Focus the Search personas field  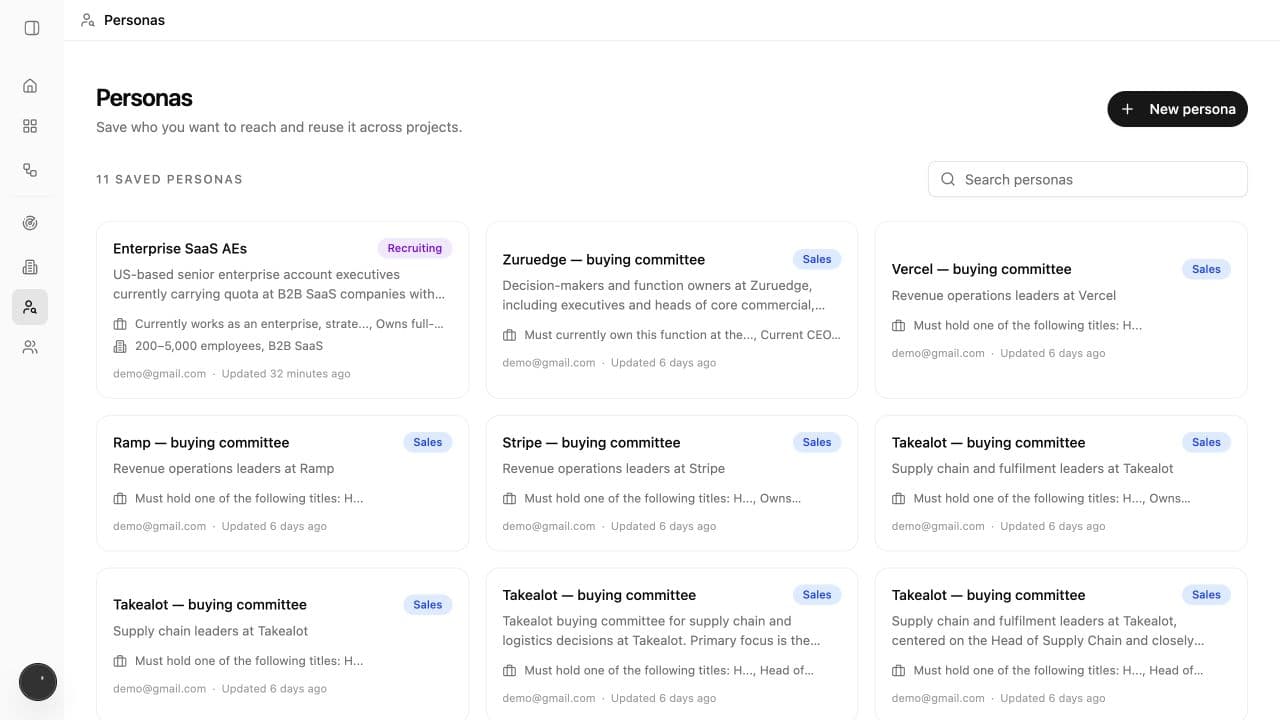(x=1087, y=179)
